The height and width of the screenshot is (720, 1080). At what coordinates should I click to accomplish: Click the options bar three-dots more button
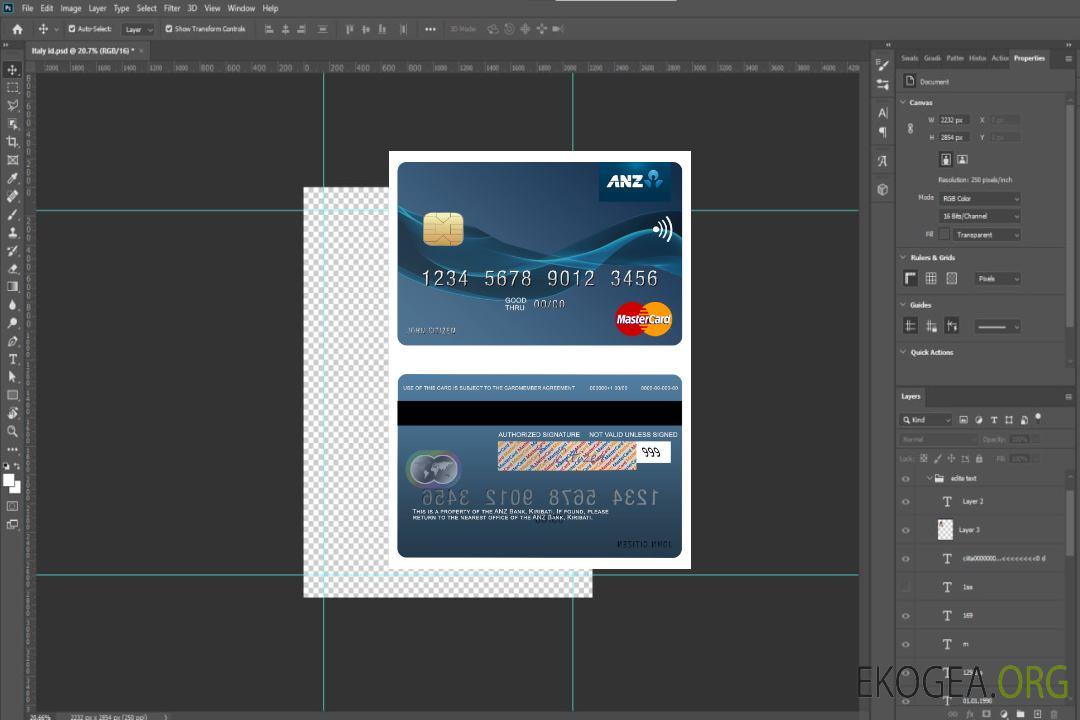pyautogui.click(x=430, y=29)
